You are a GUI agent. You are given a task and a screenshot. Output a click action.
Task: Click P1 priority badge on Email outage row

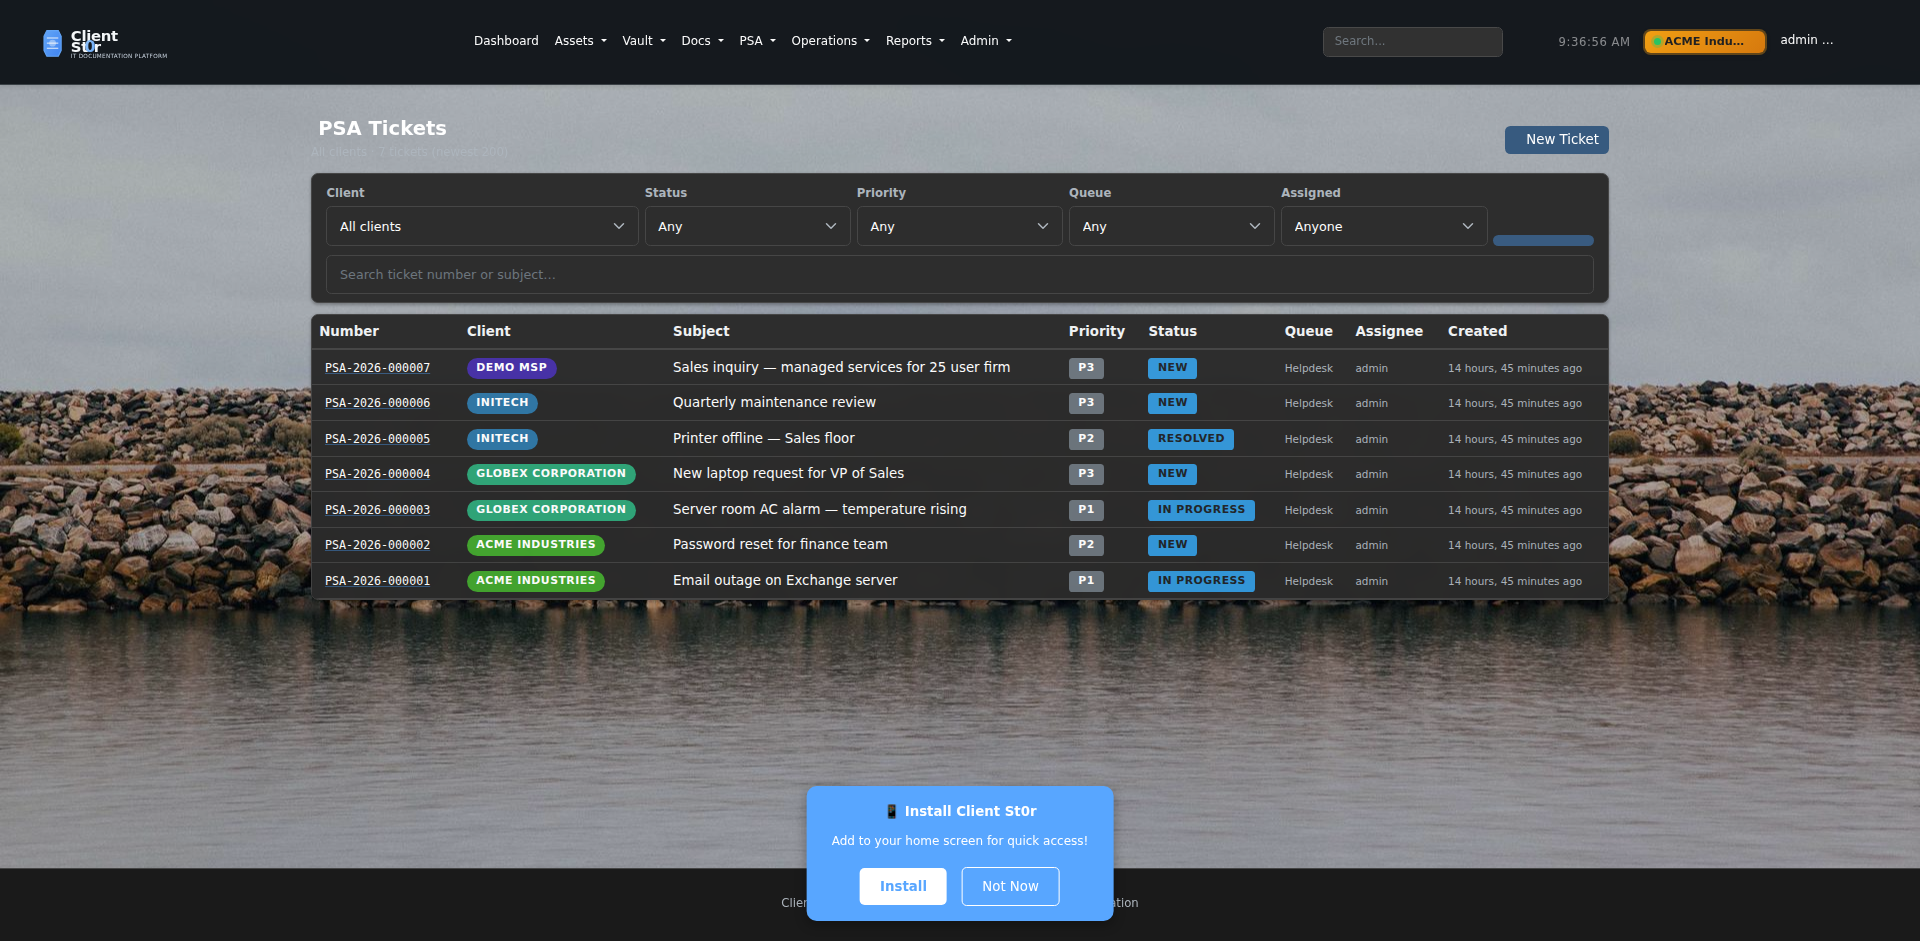[1086, 581]
